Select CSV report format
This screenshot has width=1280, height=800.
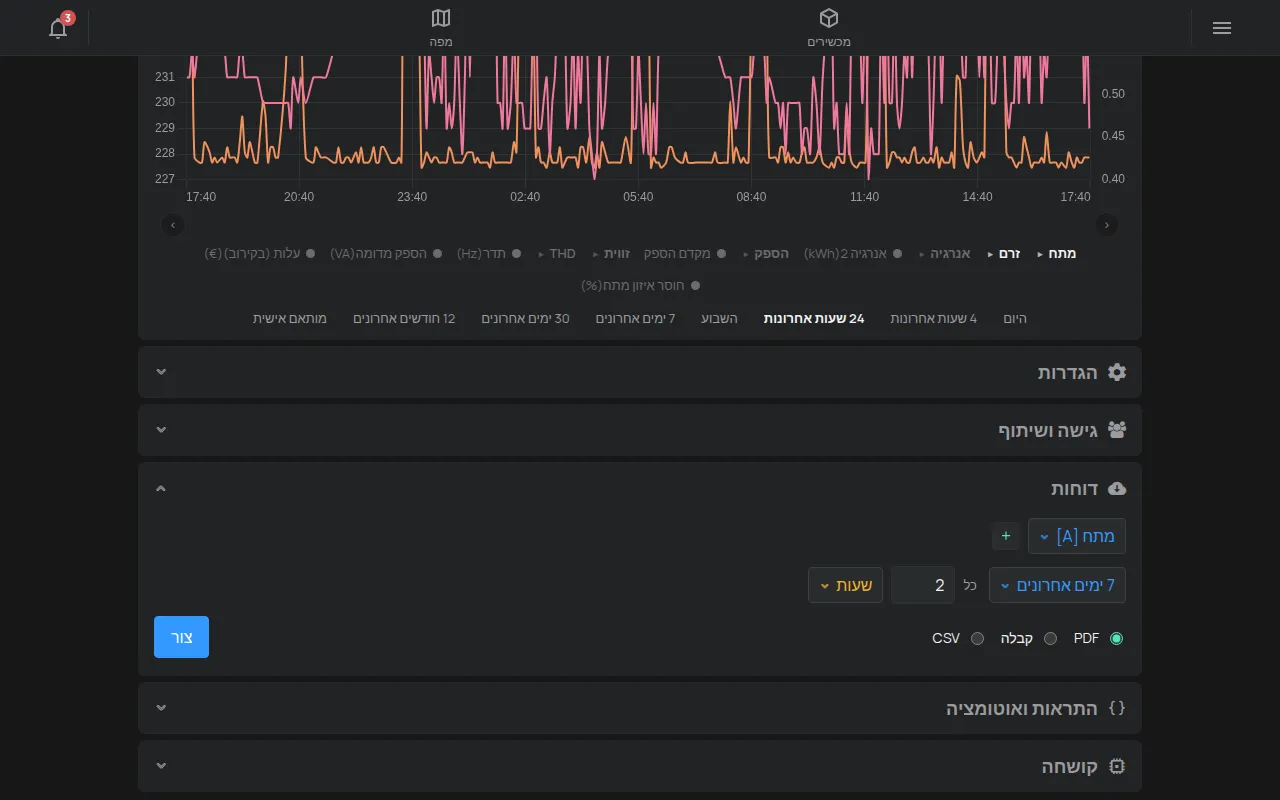[x=977, y=638]
